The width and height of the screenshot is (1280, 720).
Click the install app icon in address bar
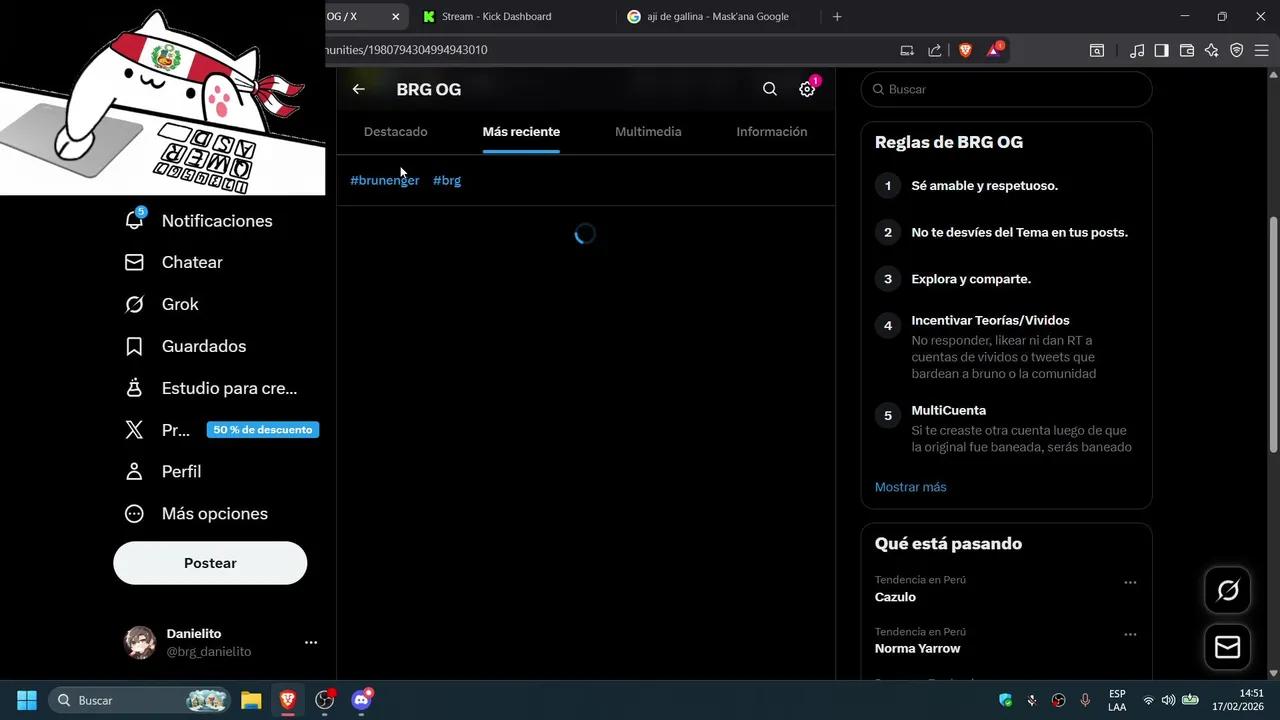907,50
